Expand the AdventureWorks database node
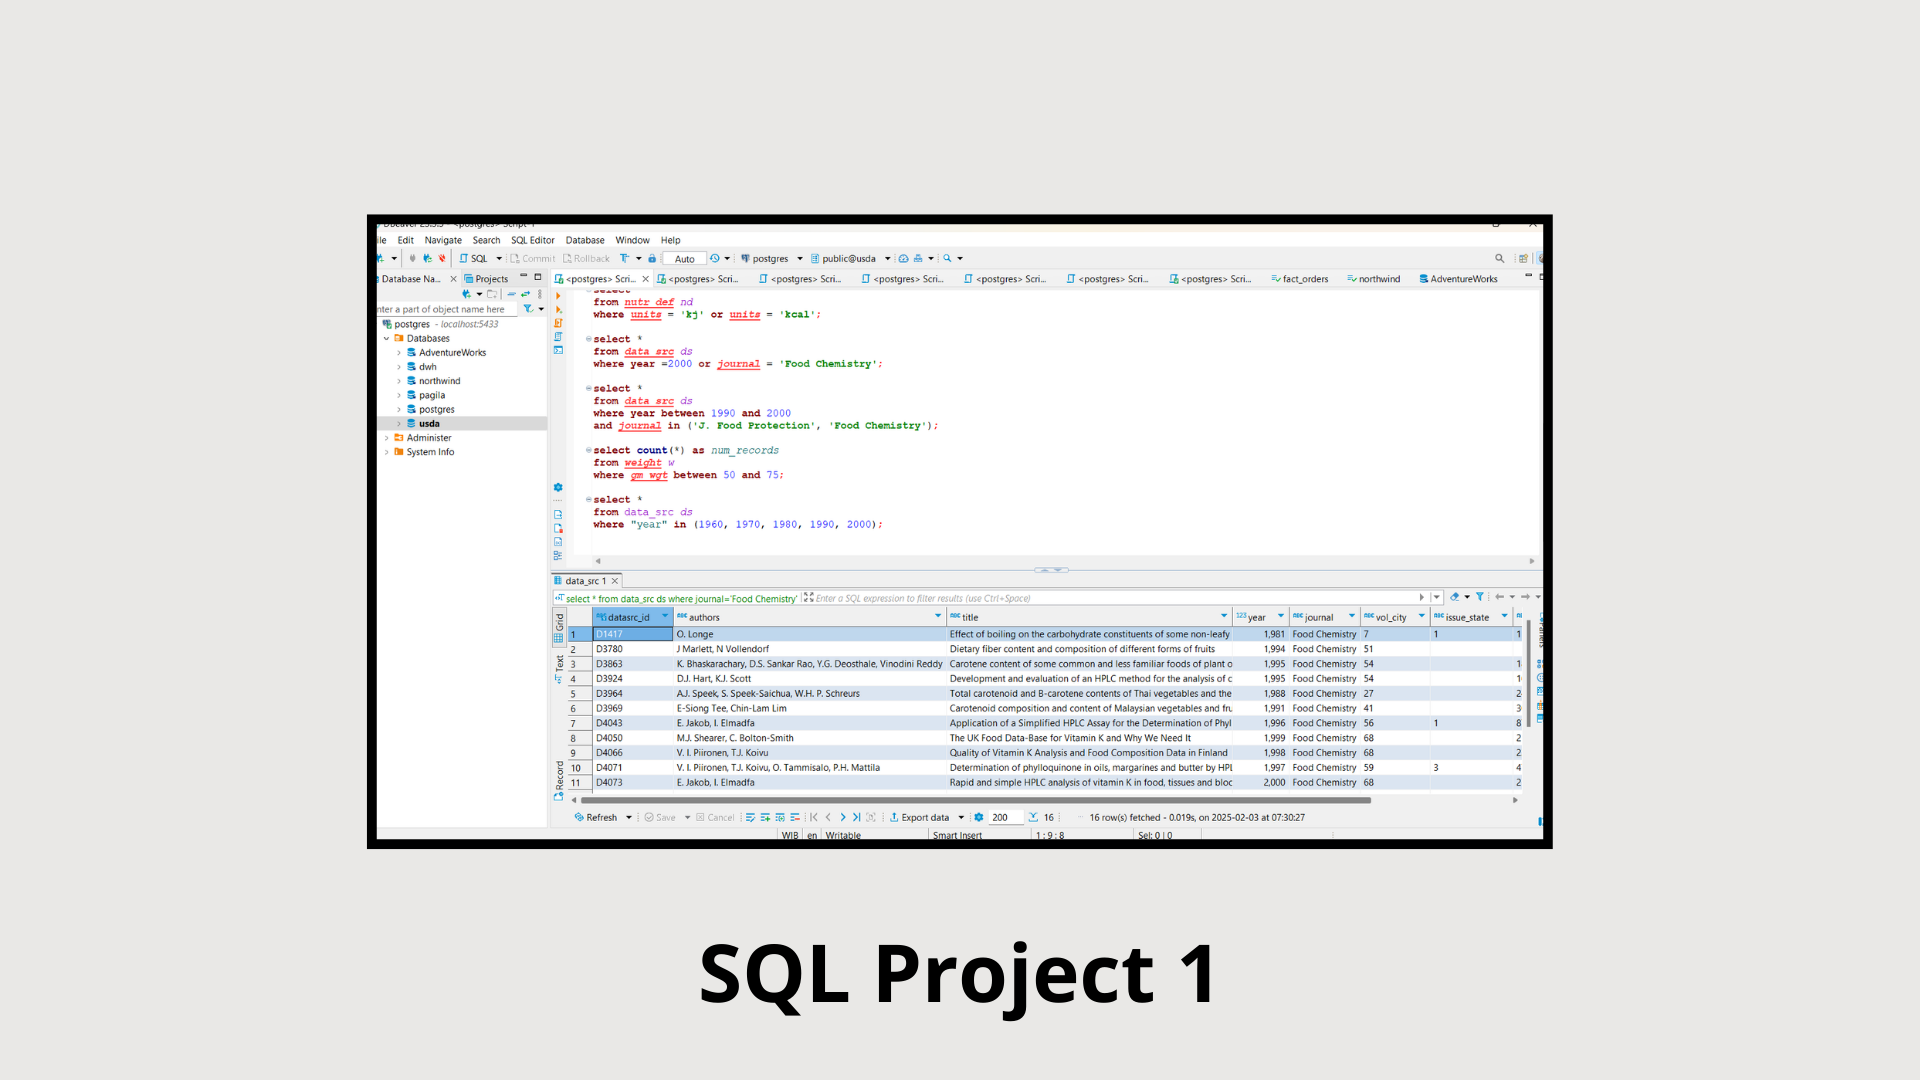The image size is (1920, 1080). 399,353
